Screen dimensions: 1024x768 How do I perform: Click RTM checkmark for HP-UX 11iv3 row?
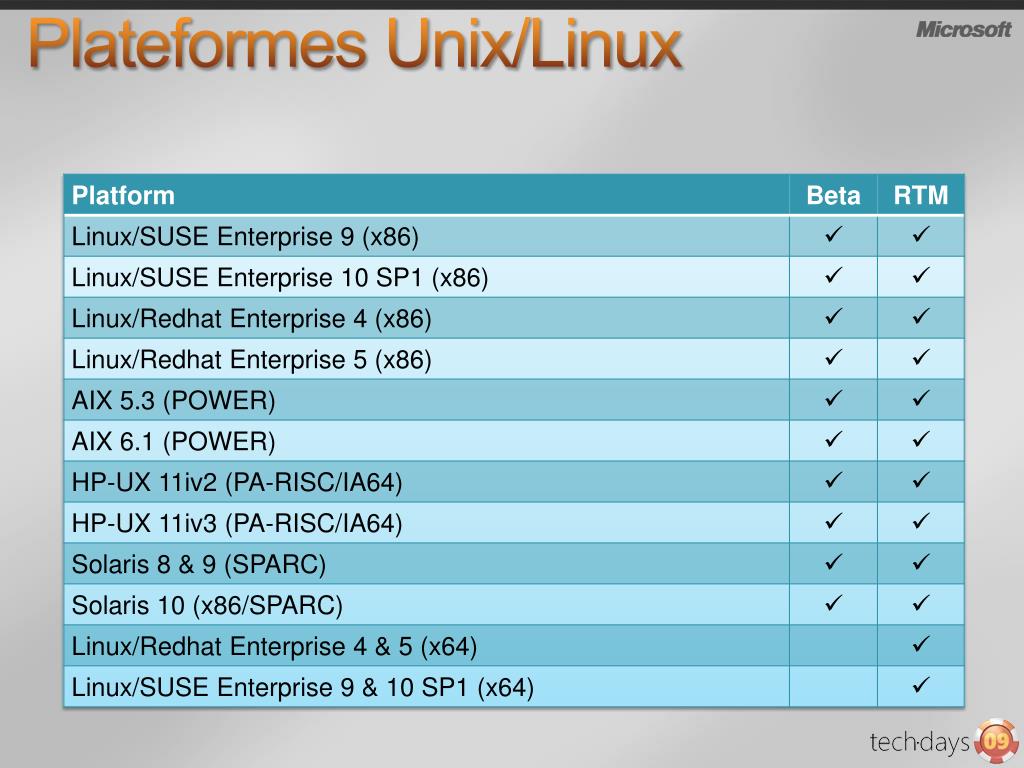point(921,521)
